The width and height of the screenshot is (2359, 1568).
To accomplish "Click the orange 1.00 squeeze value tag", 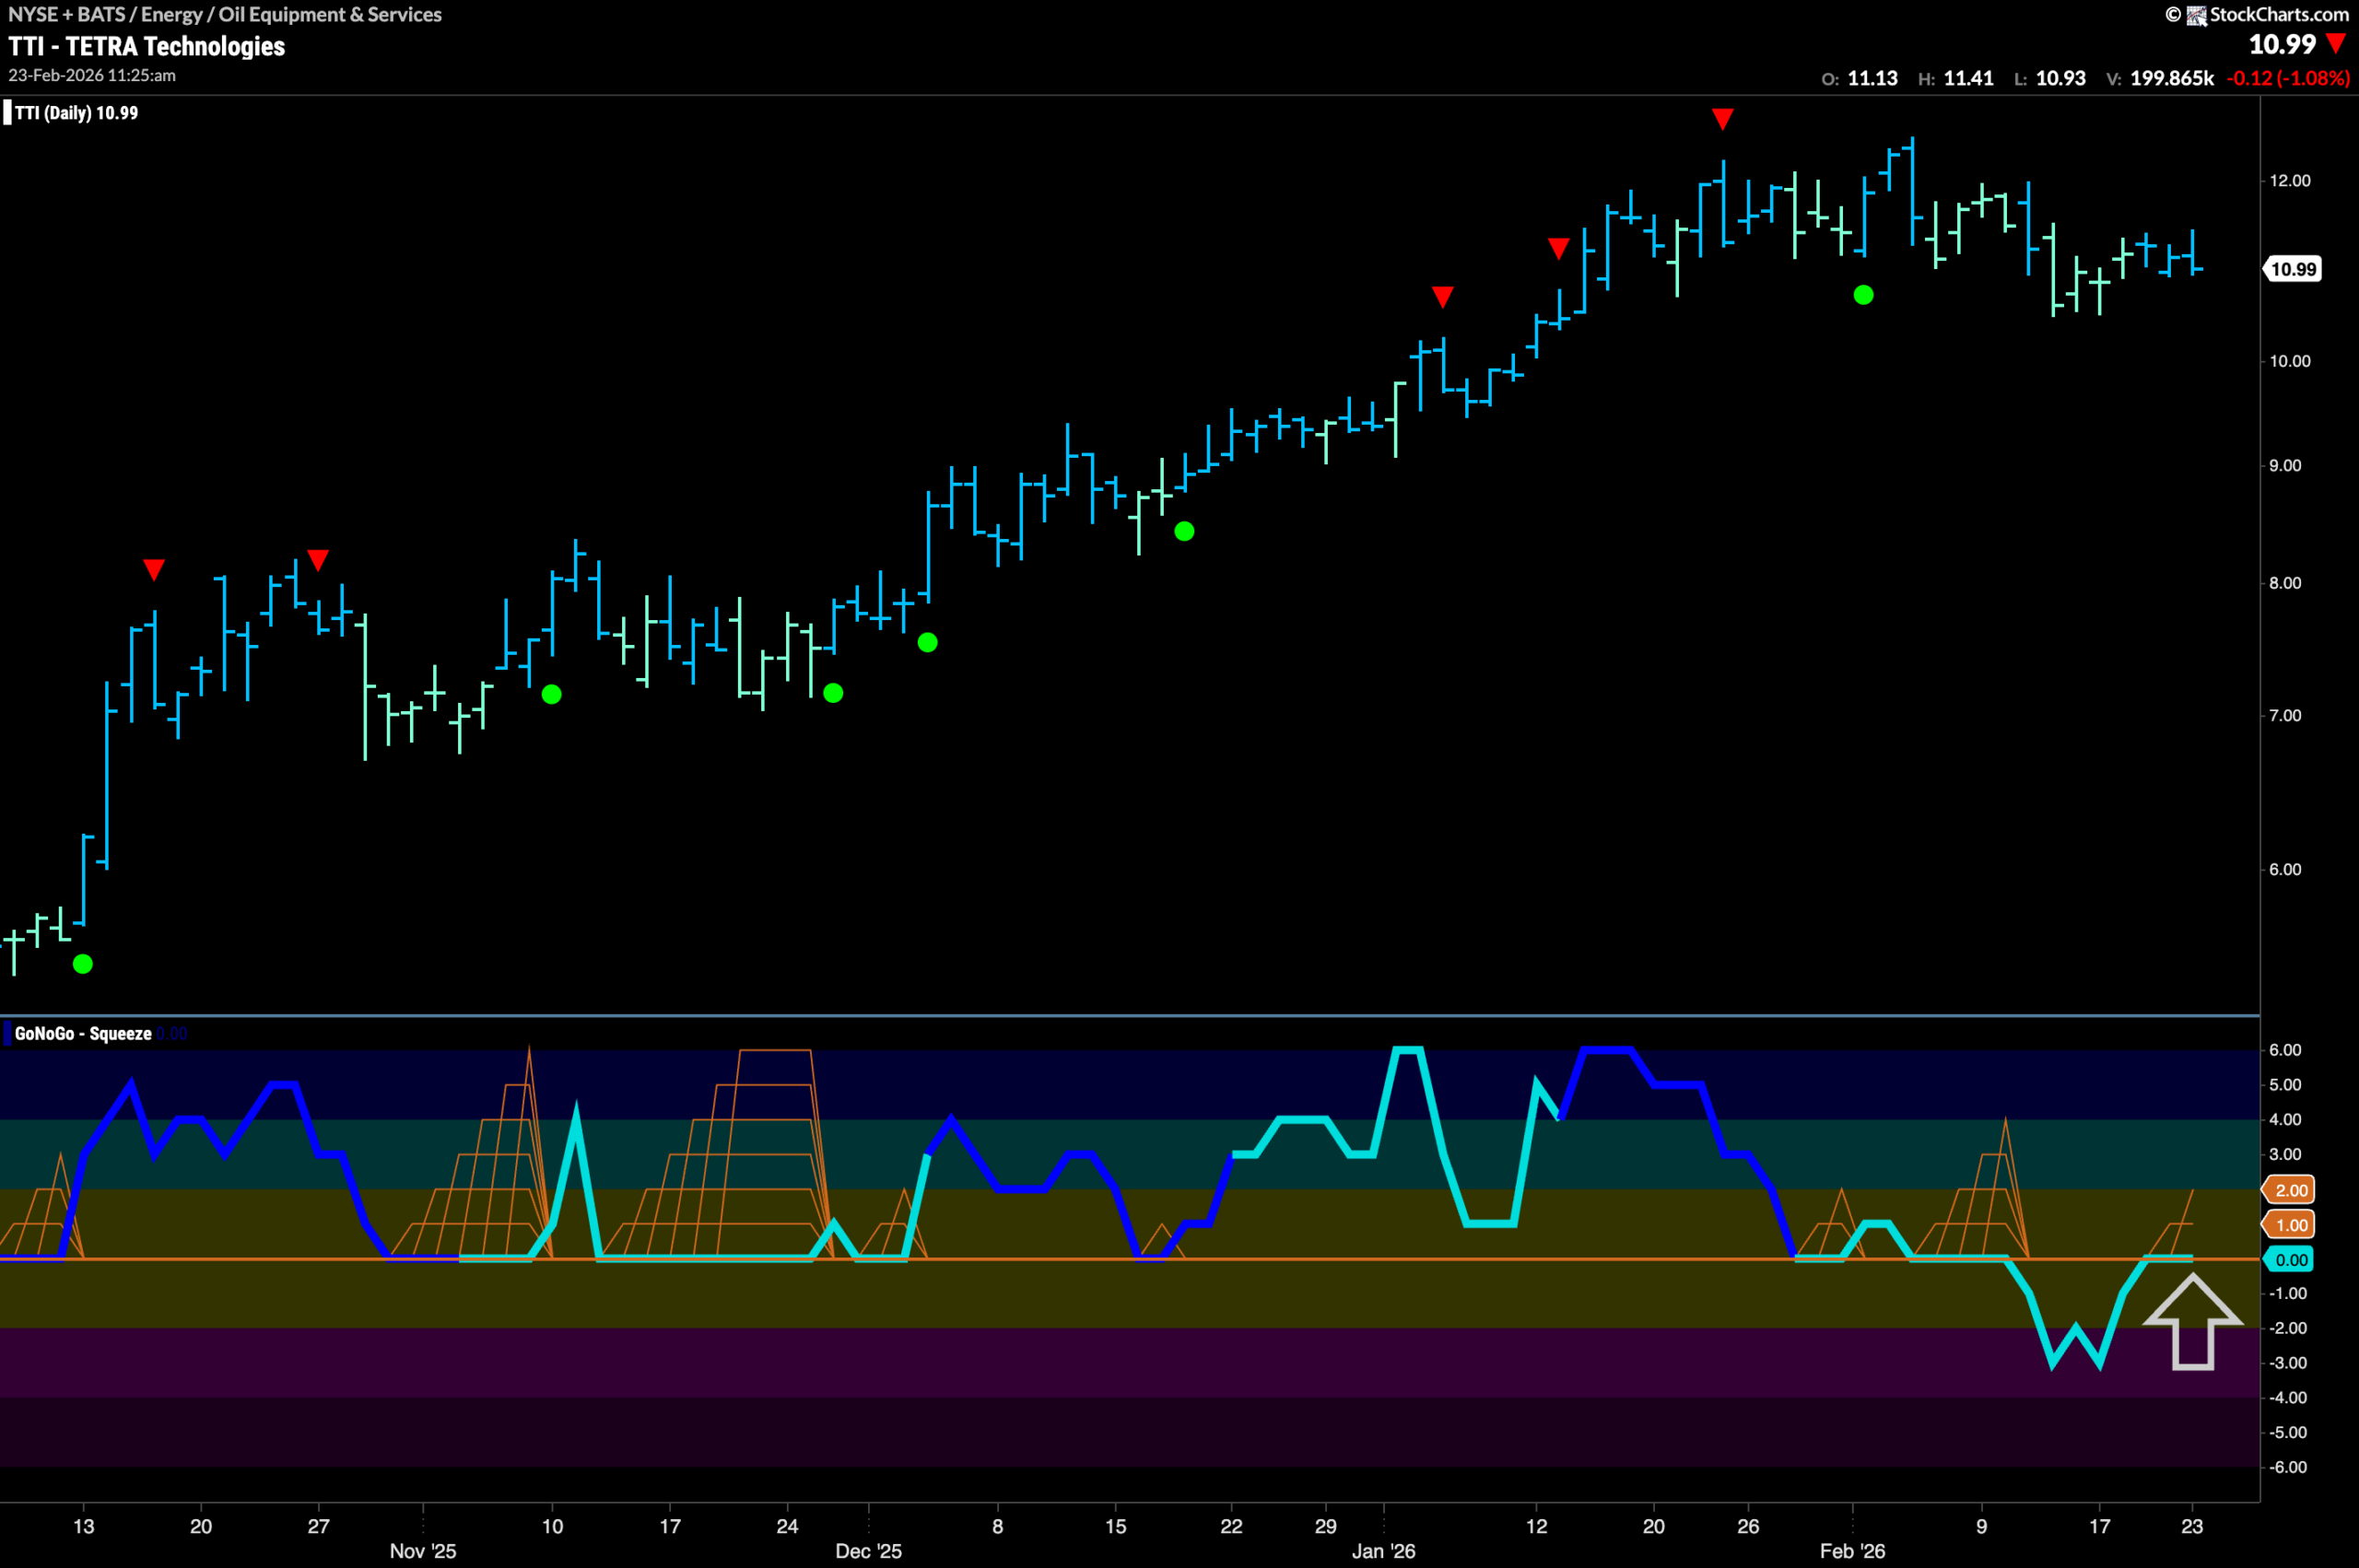I will click(x=2288, y=1225).
